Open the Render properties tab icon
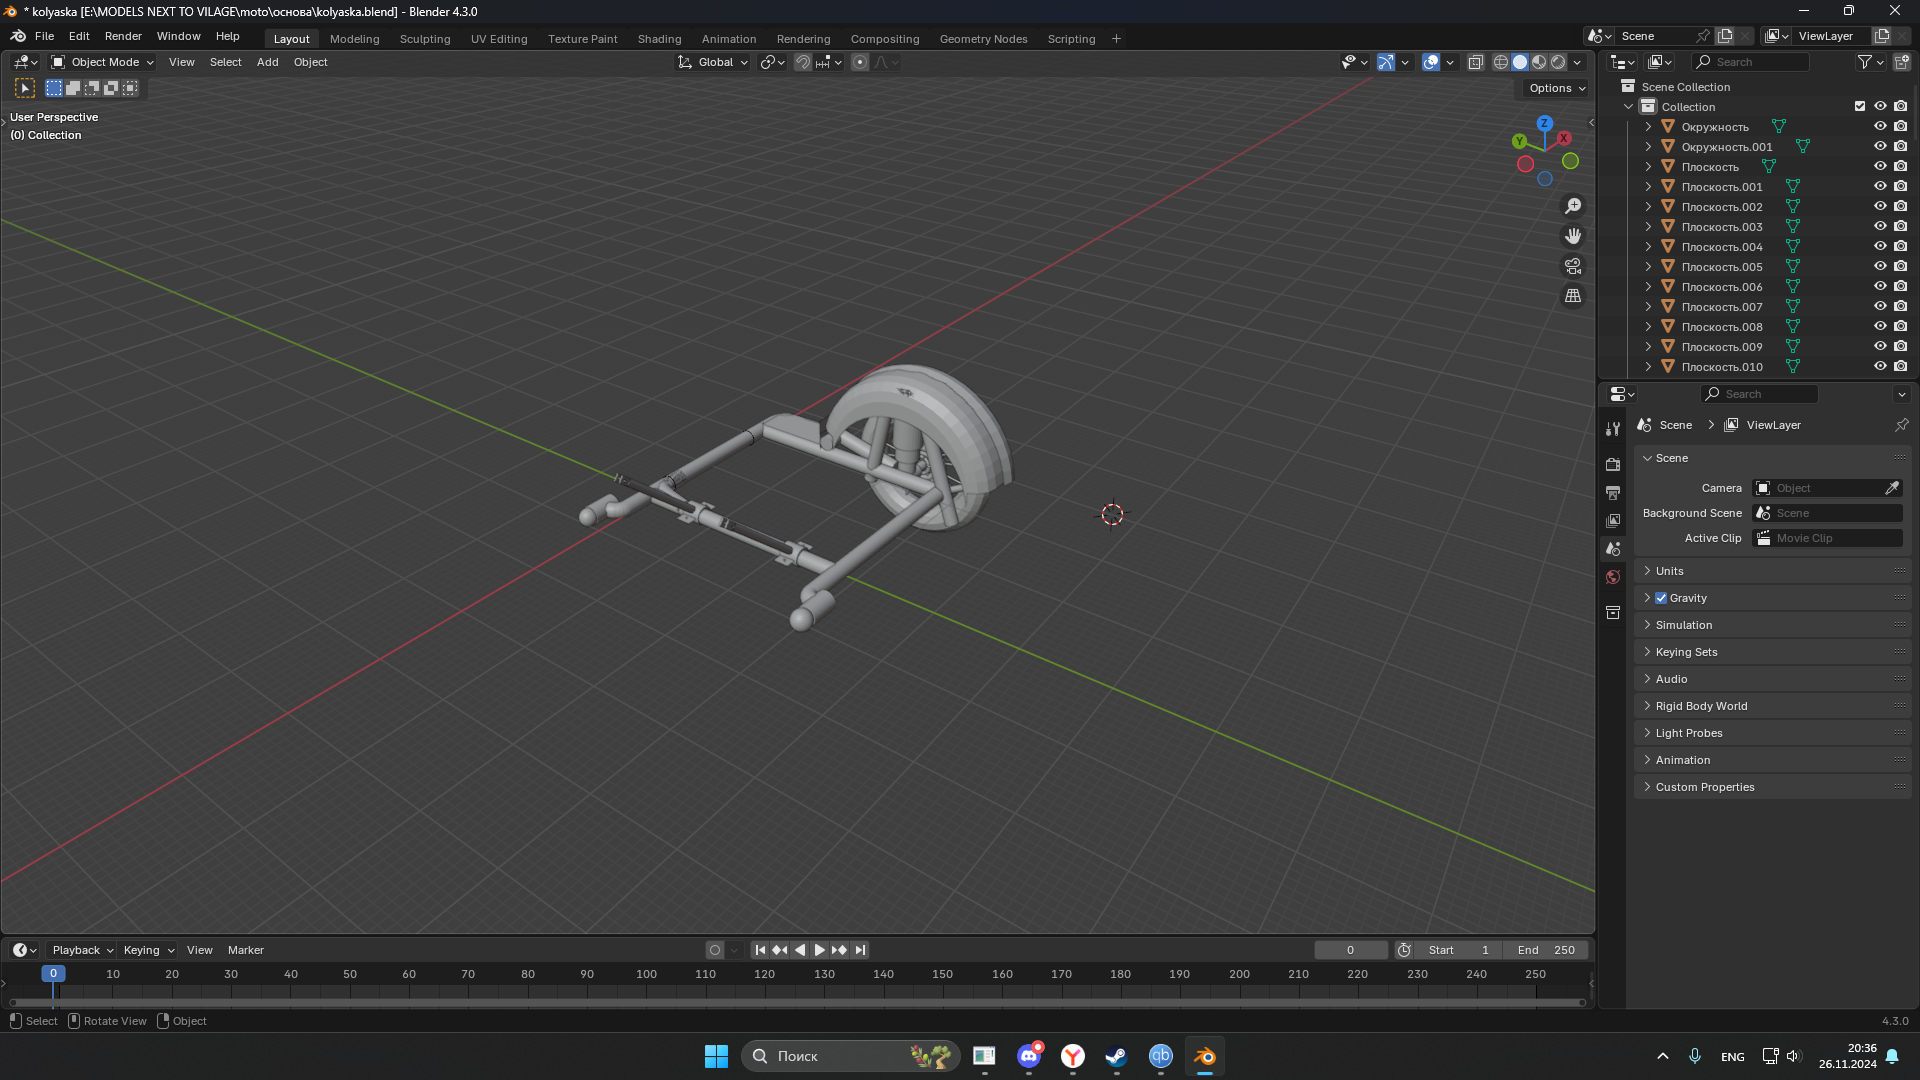 pyautogui.click(x=1613, y=465)
